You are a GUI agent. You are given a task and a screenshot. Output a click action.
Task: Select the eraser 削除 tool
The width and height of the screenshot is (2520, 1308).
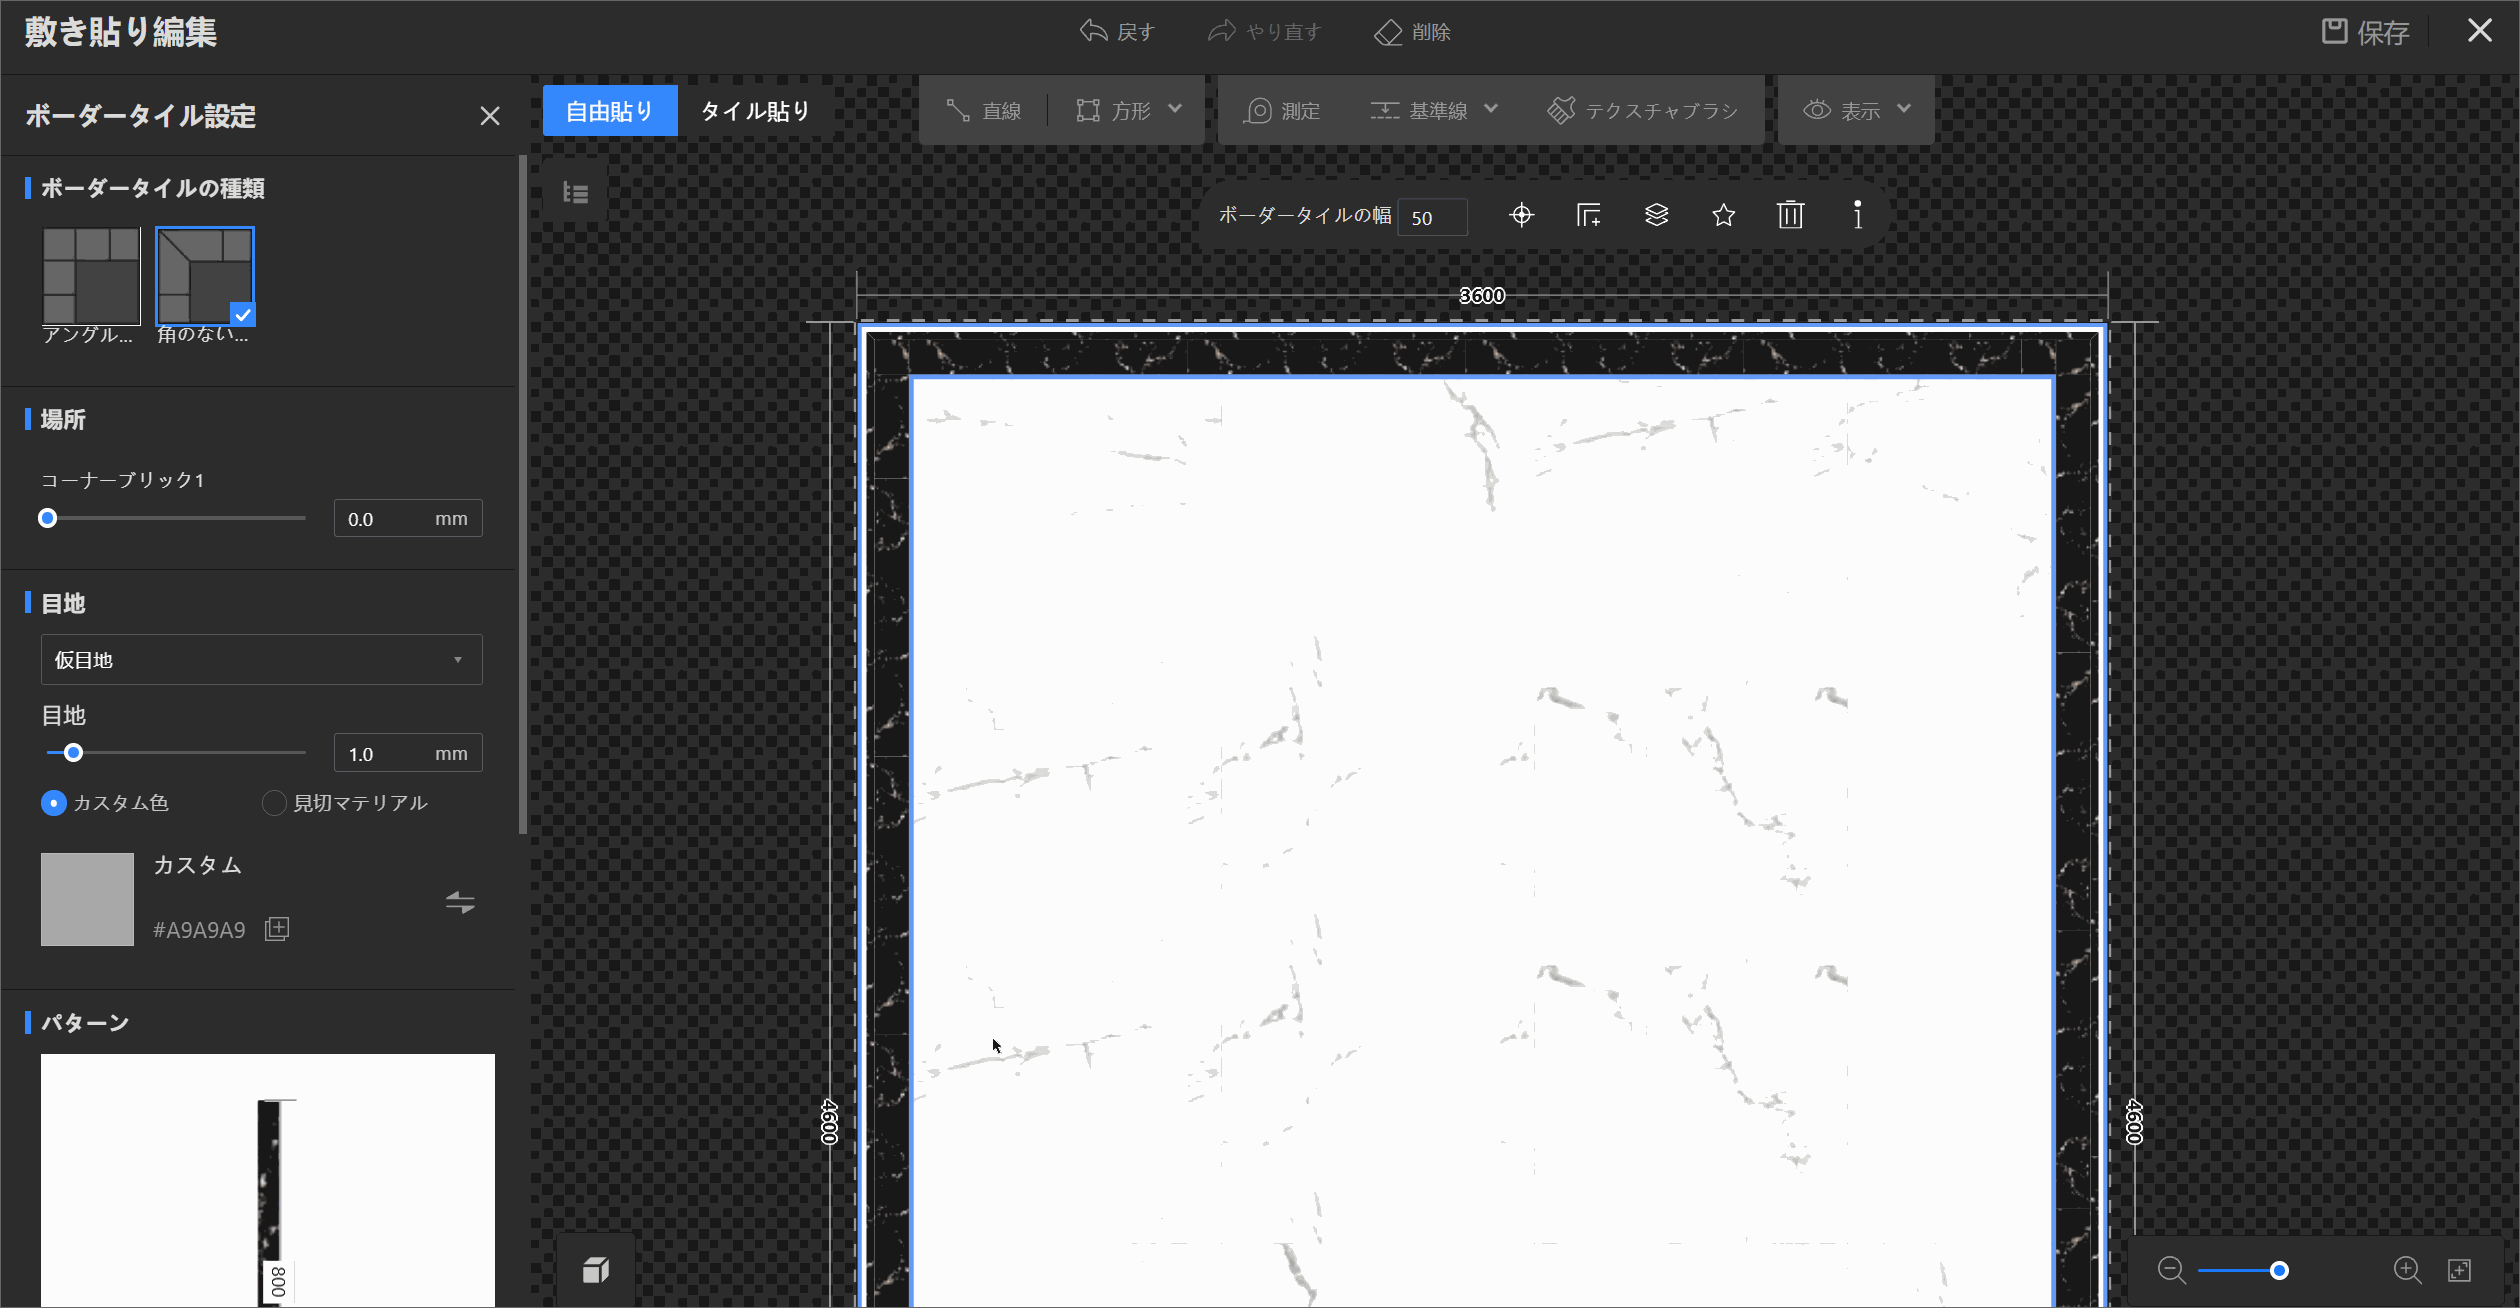1412,32
